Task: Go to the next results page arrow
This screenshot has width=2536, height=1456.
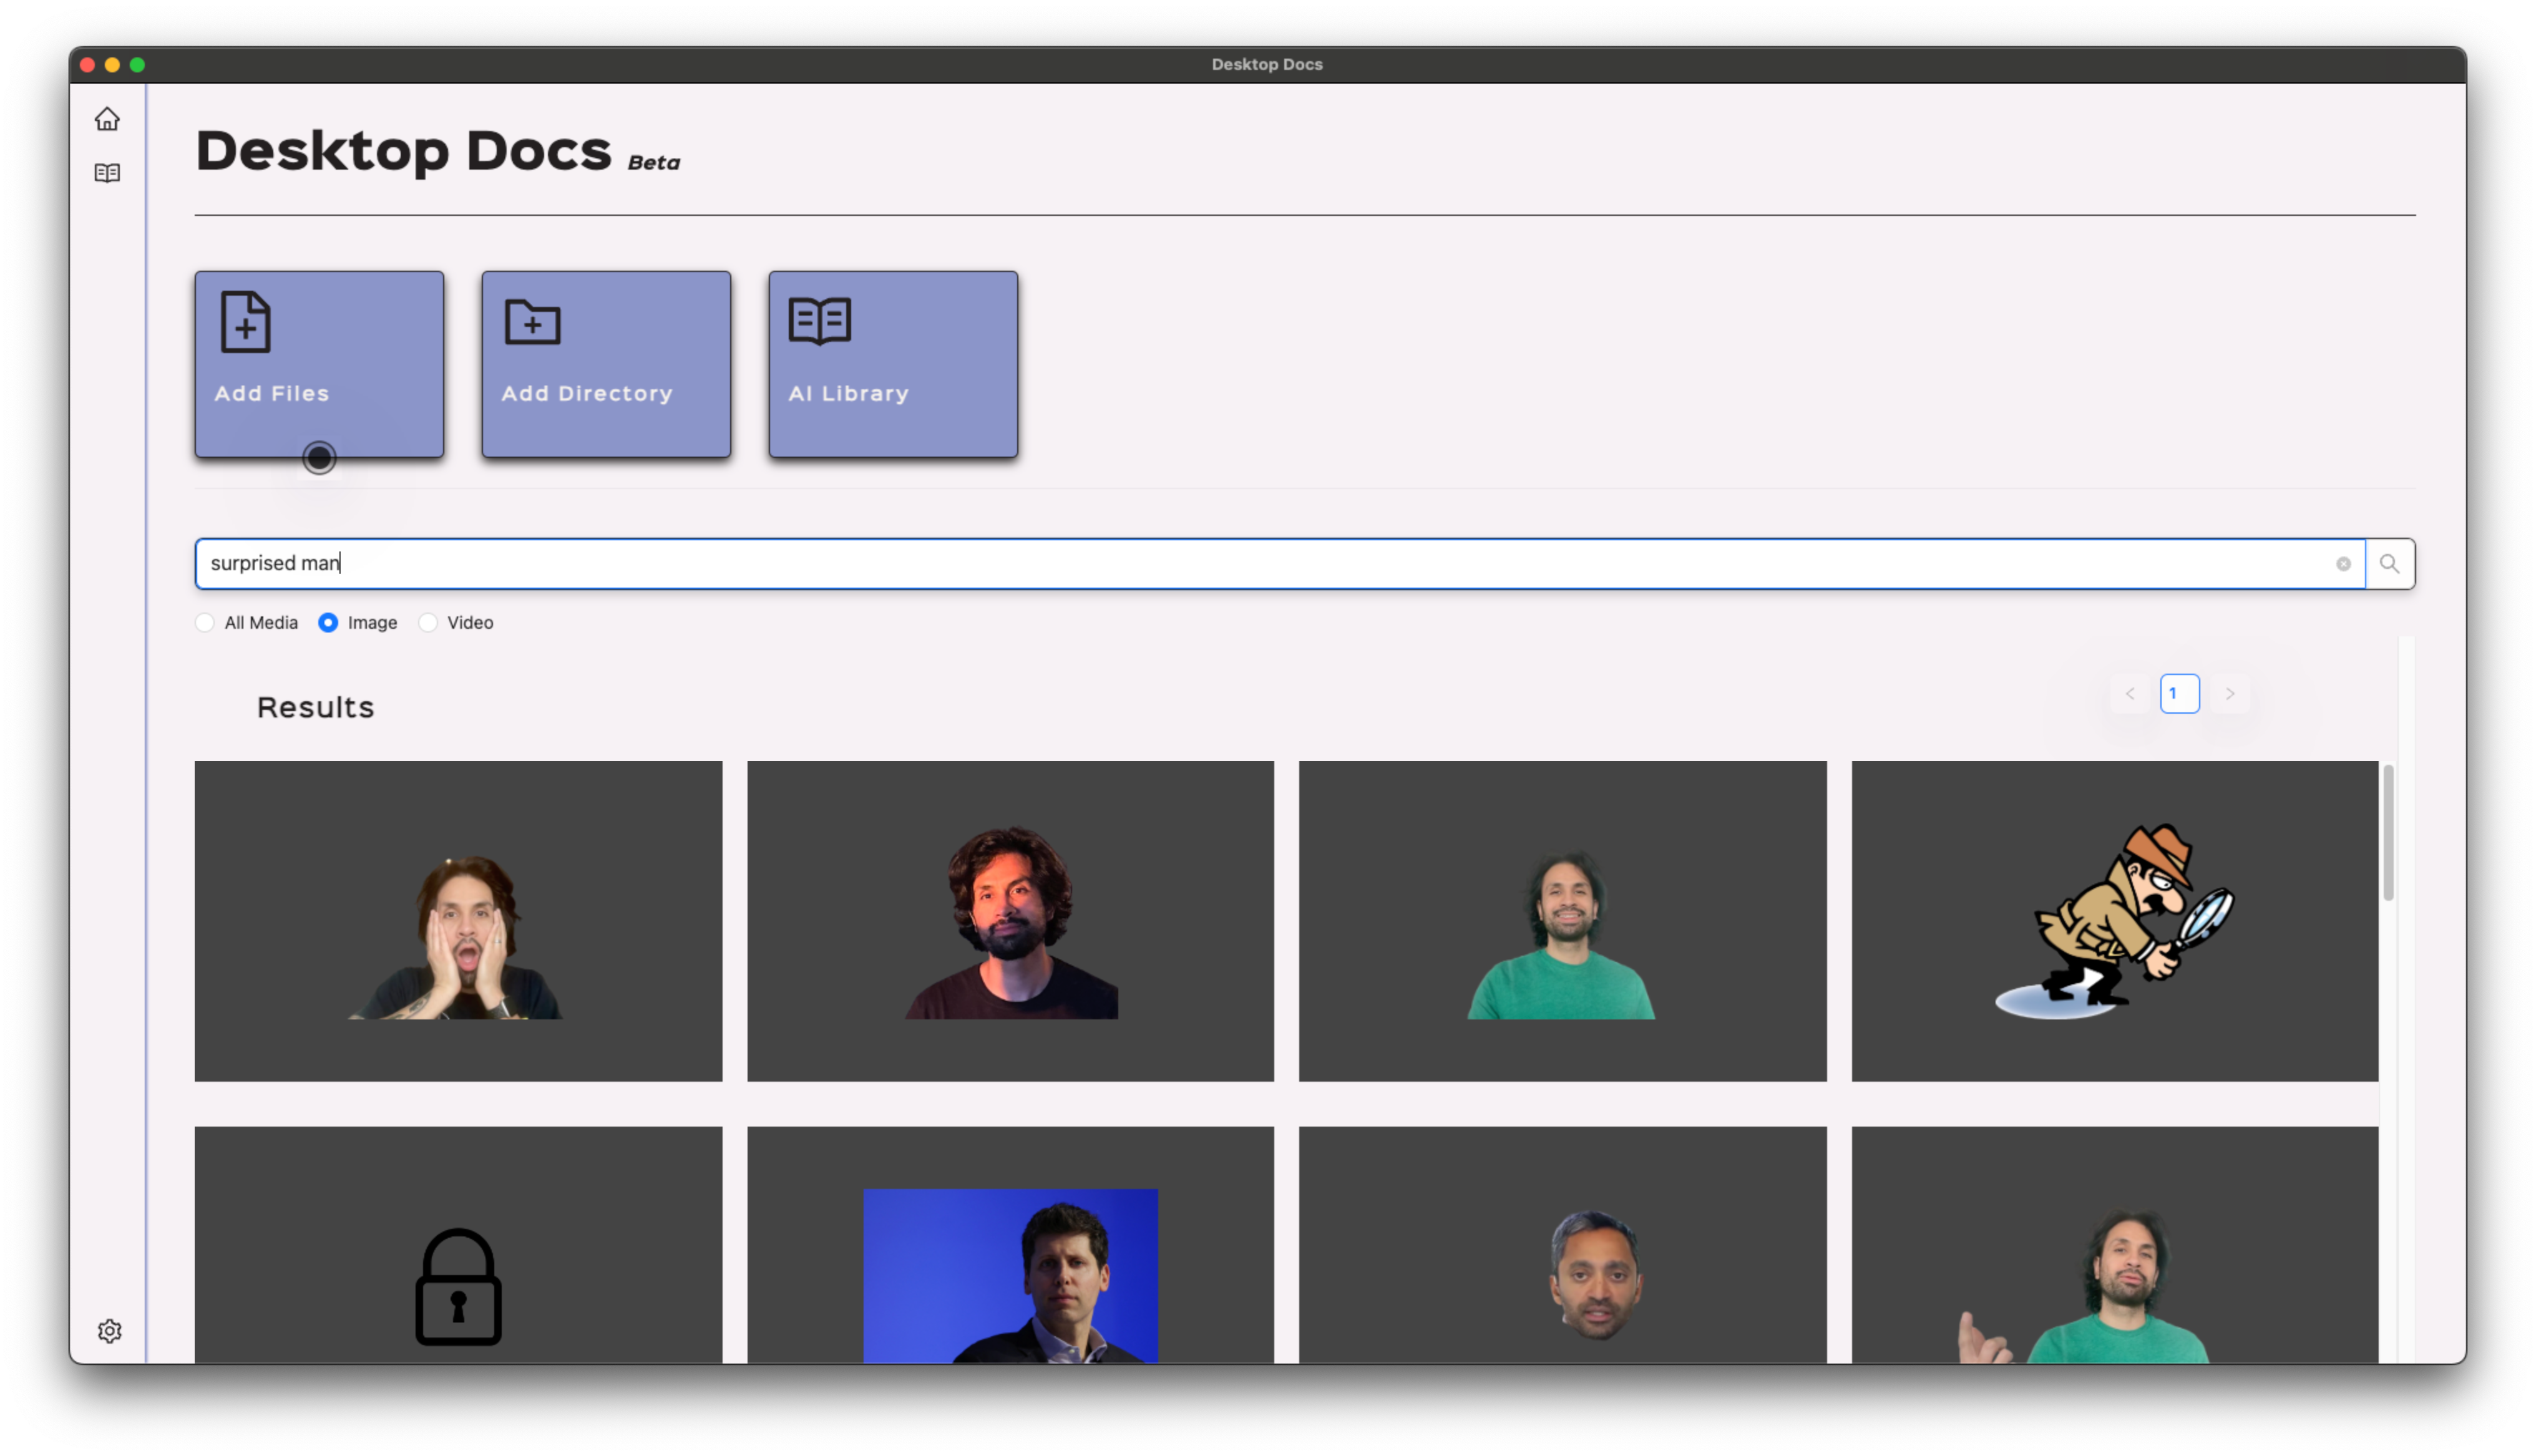Action: pyautogui.click(x=2230, y=694)
